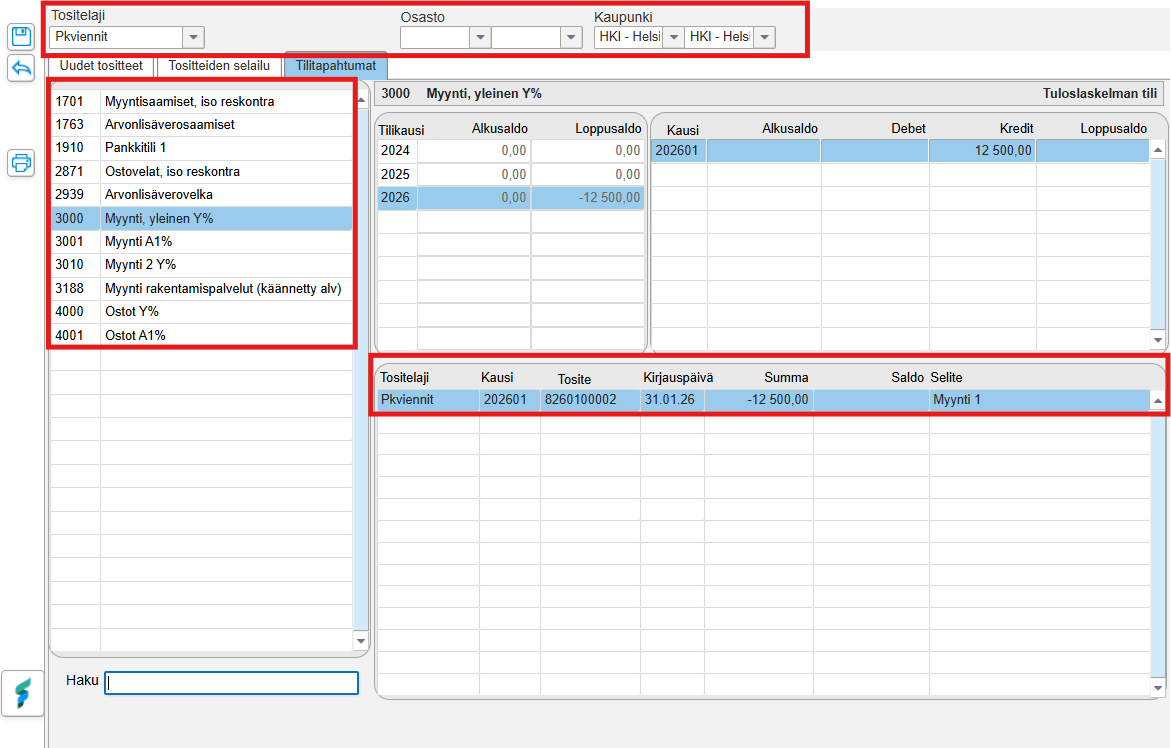Click period table scrollbar down arrow
The height and width of the screenshot is (748, 1171).
(x=1158, y=340)
